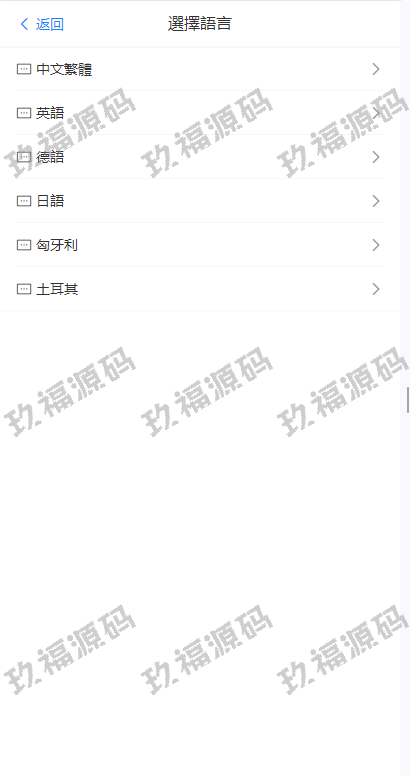Click the icon beside 德語
The height and width of the screenshot is (776, 410).
[24, 157]
